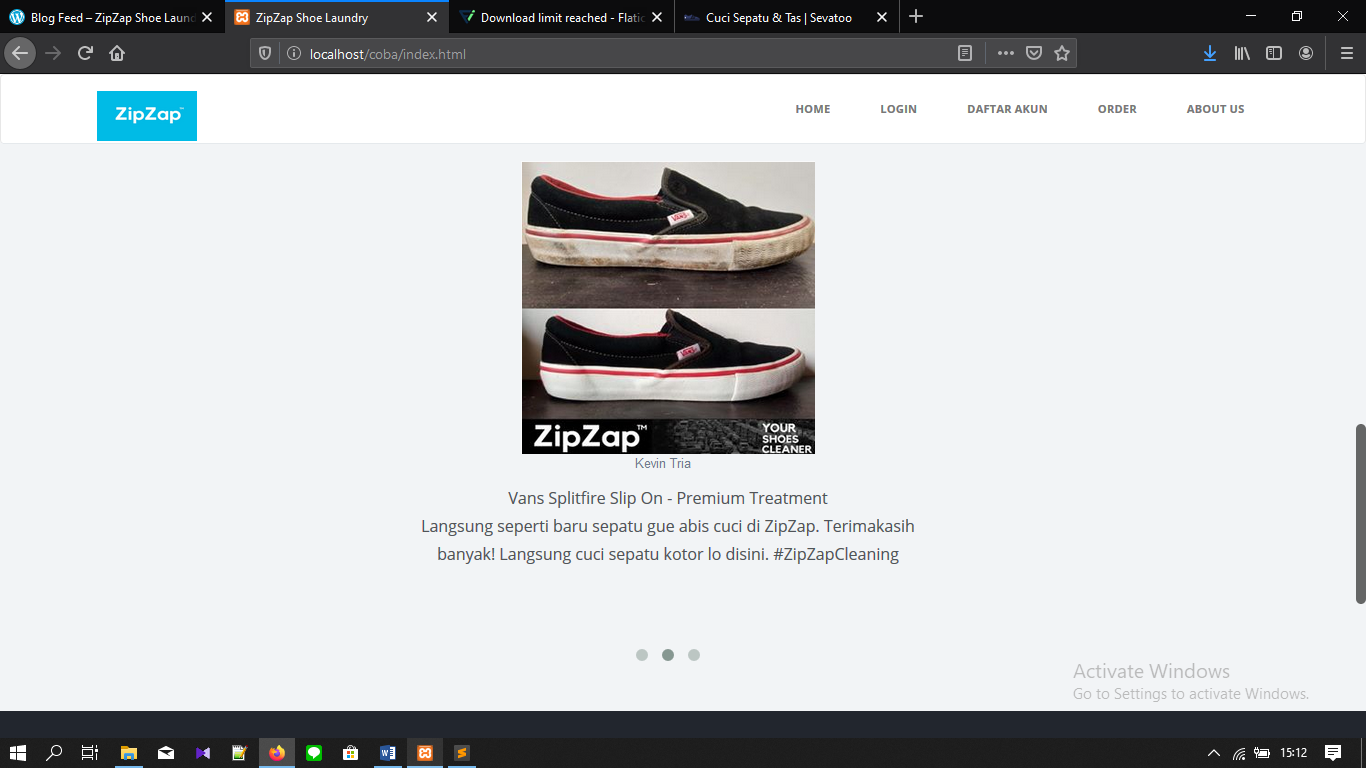Viewport: 1366px width, 768px height.
Task: Select the first carousel indicator dot
Action: (x=641, y=655)
